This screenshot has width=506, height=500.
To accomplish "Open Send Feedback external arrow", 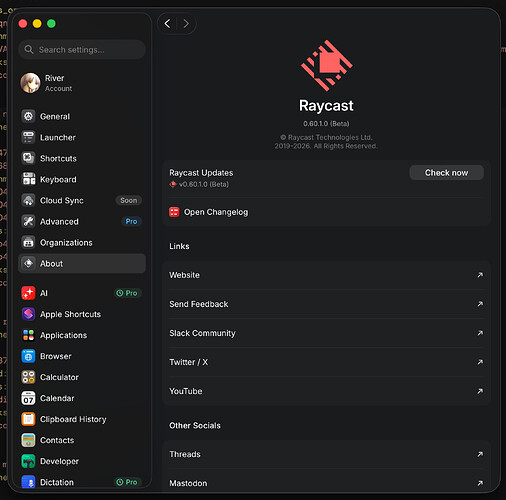I will tap(480, 304).
